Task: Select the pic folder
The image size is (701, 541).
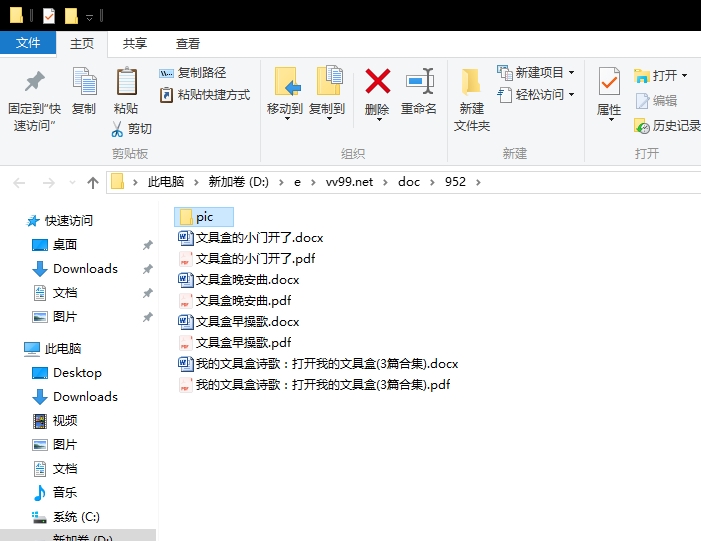Action: click(203, 217)
